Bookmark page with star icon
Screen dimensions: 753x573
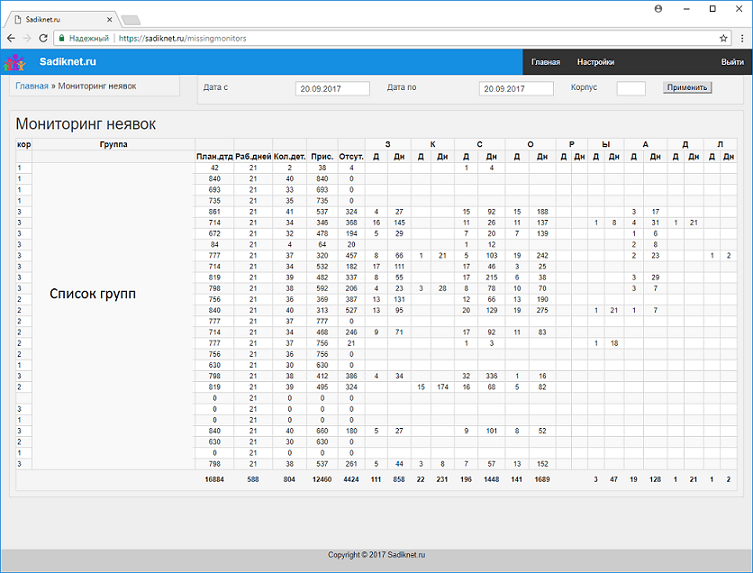[723, 38]
